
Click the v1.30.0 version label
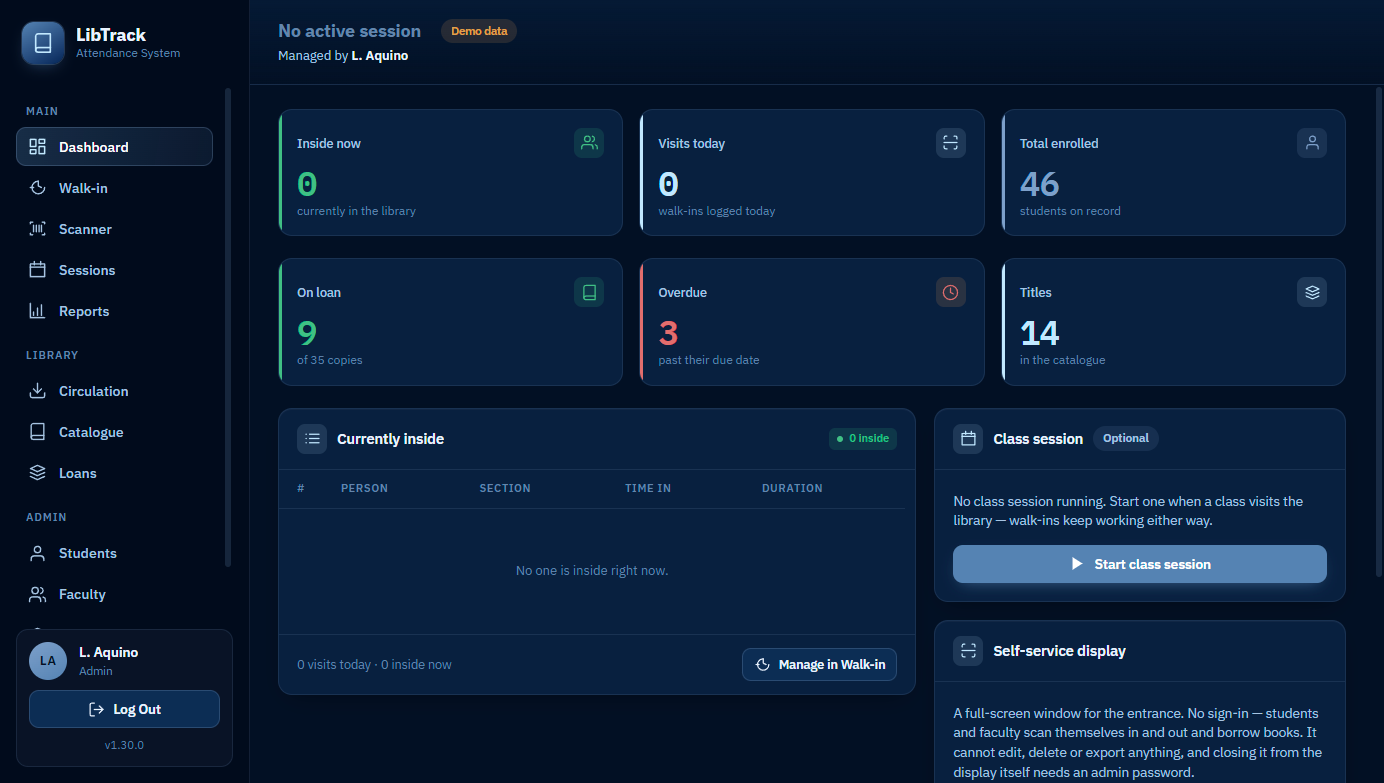click(x=124, y=745)
